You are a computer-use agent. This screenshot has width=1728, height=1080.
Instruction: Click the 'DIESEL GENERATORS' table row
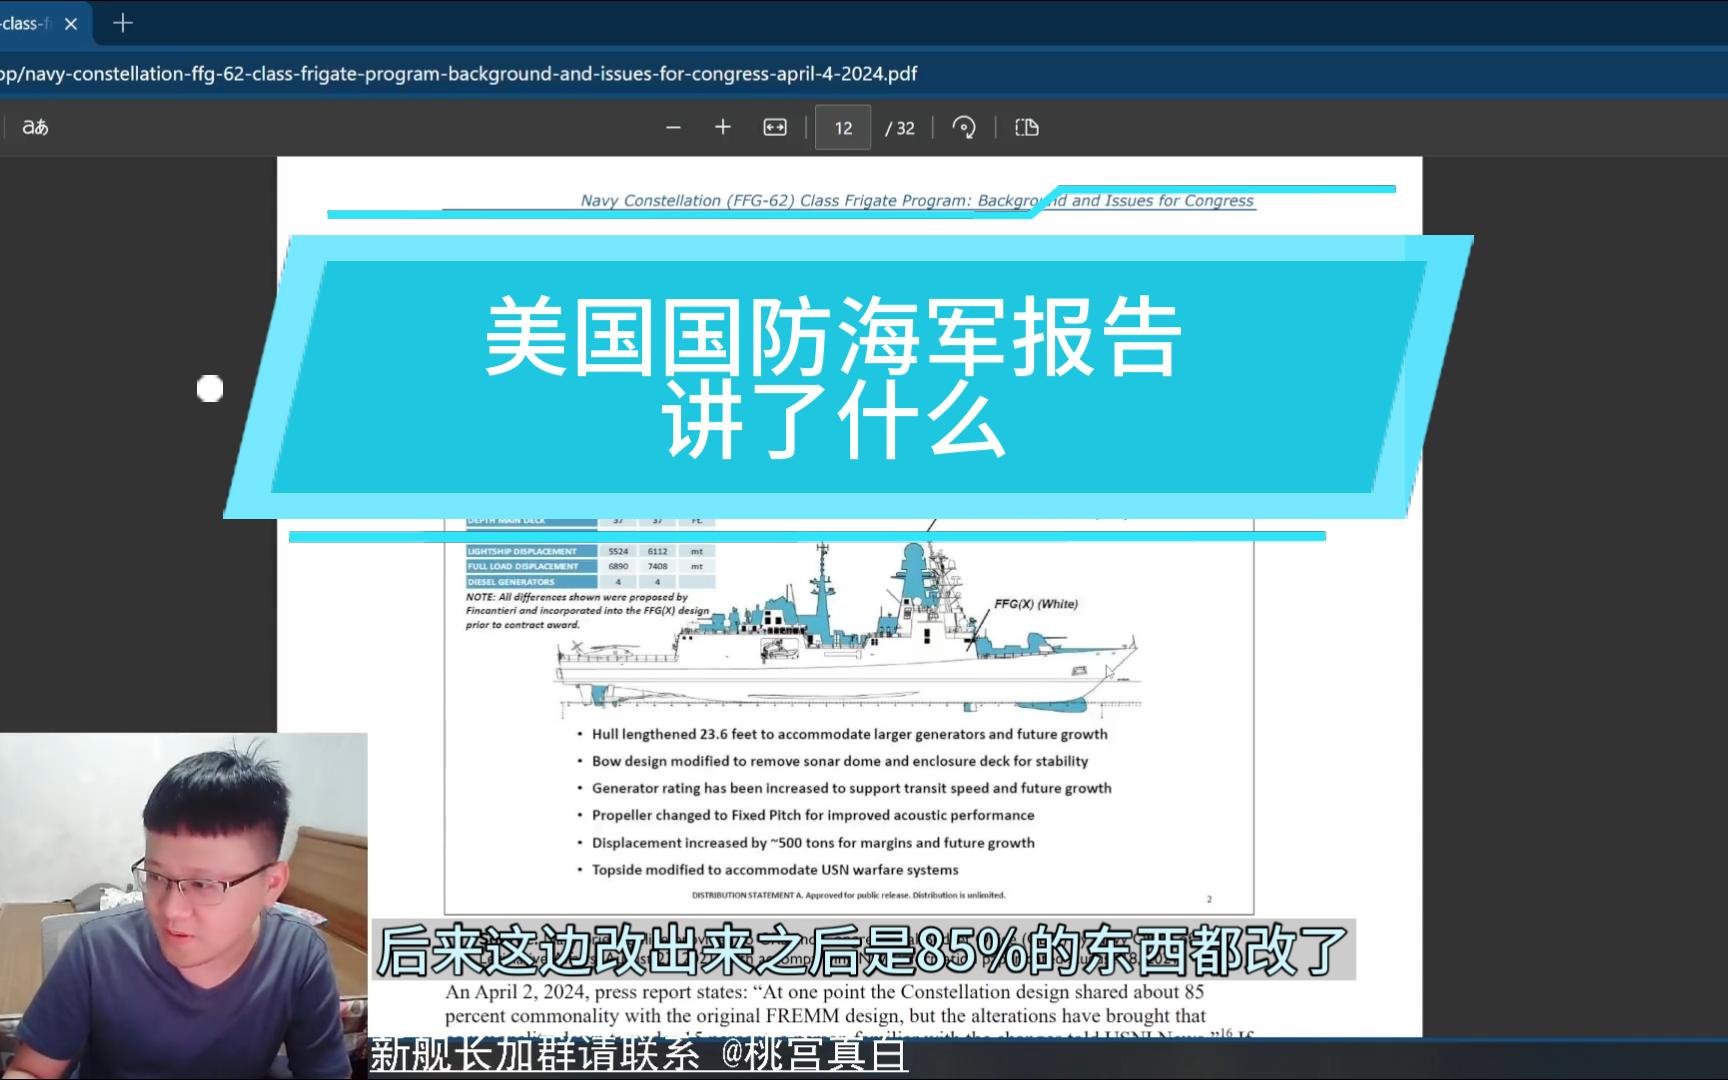tap(591, 581)
